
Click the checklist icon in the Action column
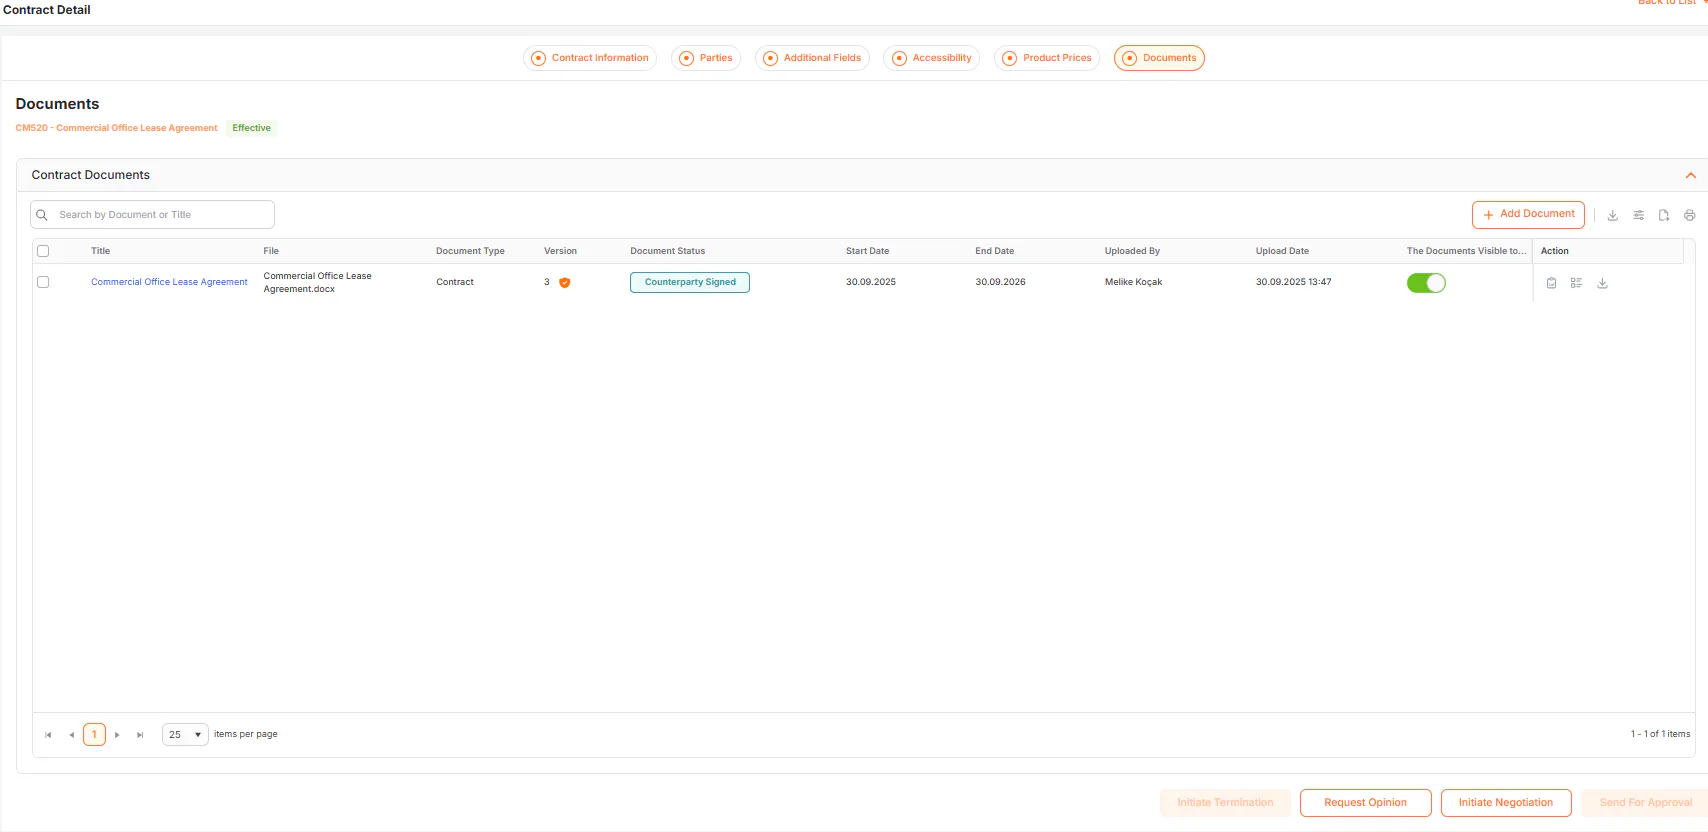tap(1576, 283)
